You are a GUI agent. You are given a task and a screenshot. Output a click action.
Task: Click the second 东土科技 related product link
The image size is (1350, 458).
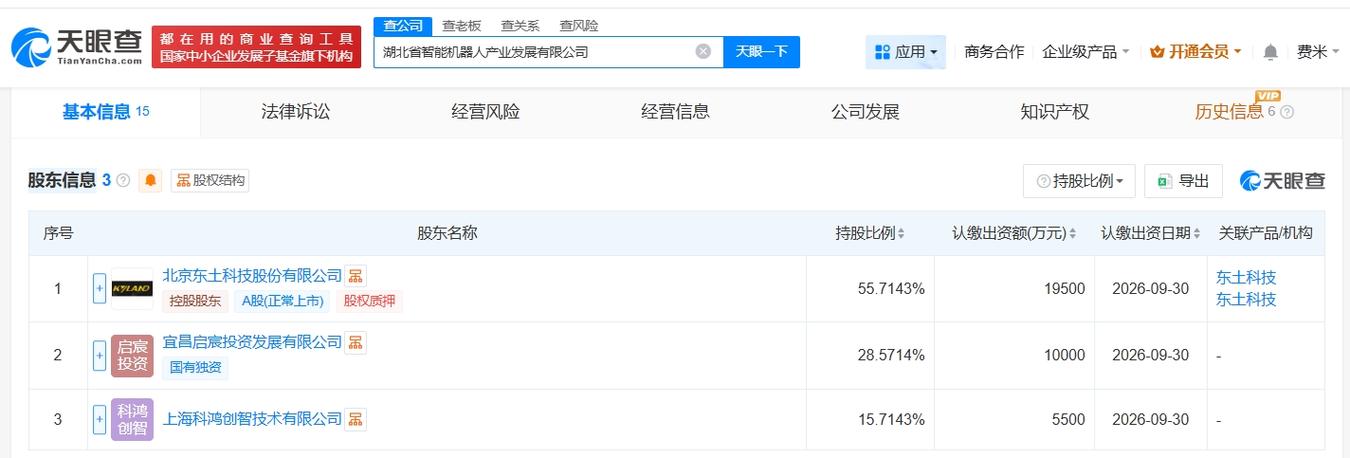(1246, 299)
